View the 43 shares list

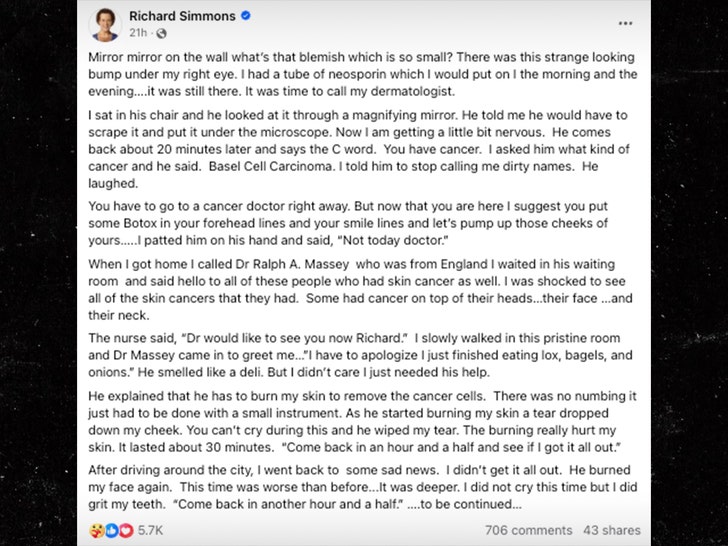(611, 530)
